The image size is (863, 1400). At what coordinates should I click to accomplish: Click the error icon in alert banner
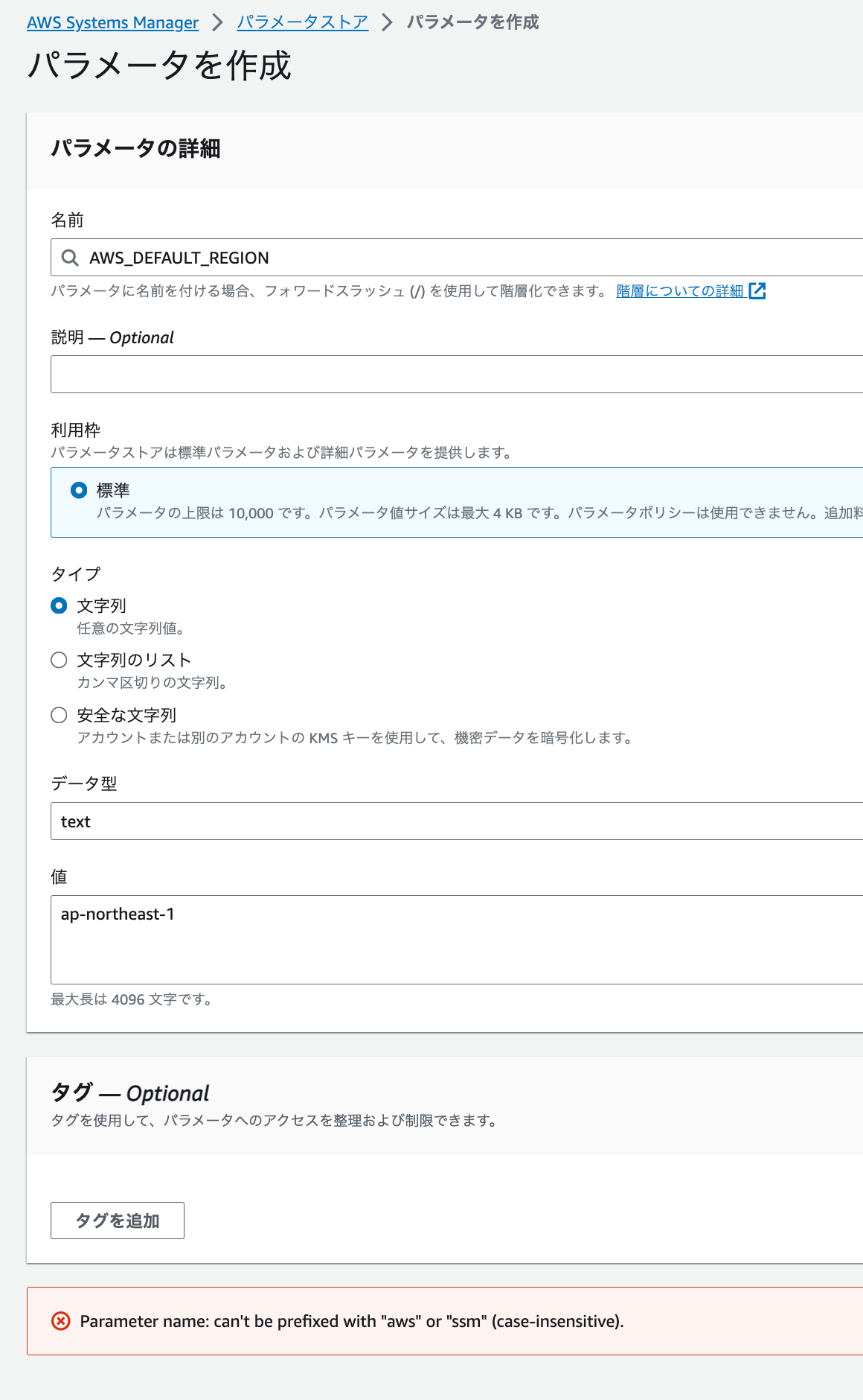[x=60, y=1321]
